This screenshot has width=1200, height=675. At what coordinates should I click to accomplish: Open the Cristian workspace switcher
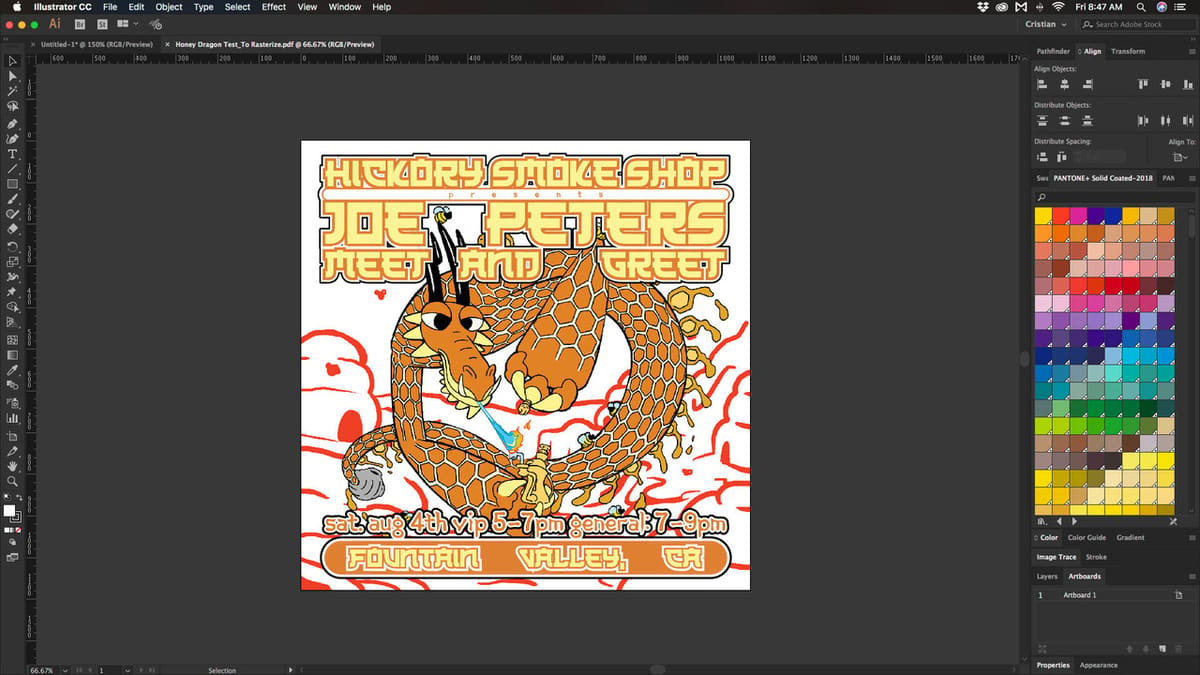[x=1046, y=24]
